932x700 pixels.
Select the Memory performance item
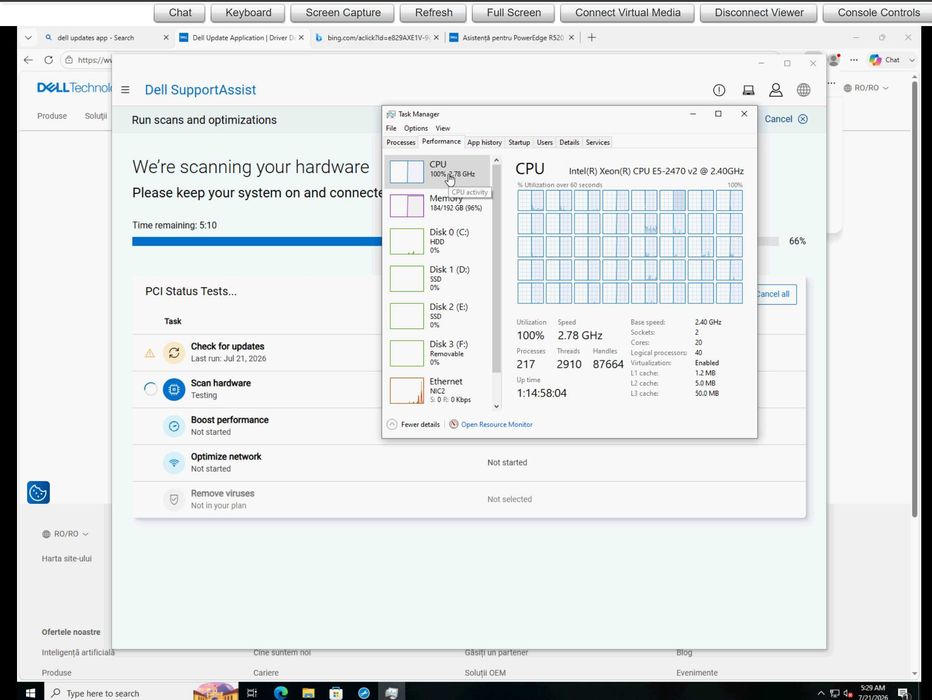point(438,205)
